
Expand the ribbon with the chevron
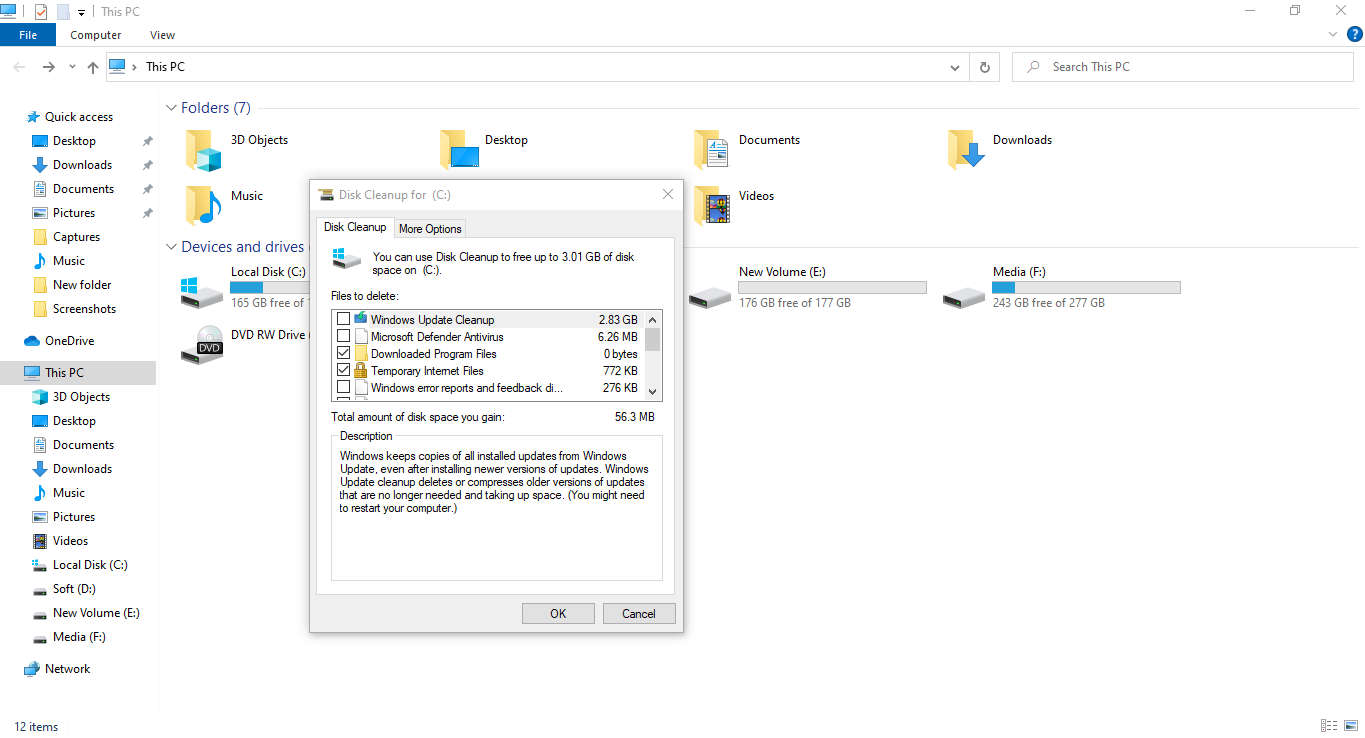click(1333, 34)
